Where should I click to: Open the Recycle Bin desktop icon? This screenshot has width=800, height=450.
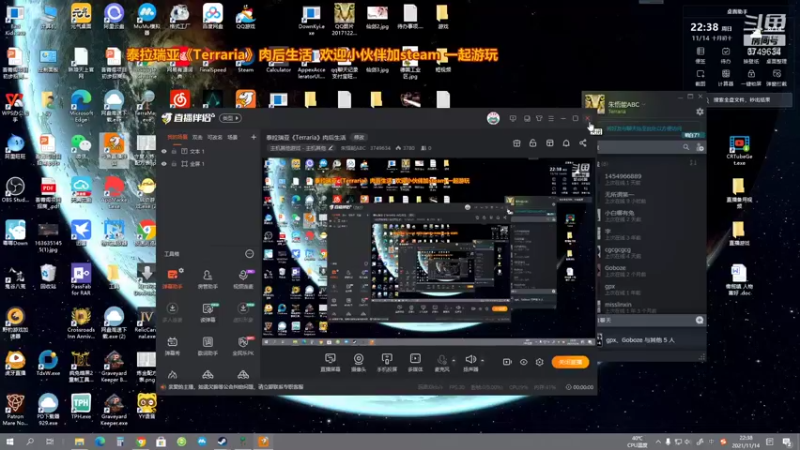coord(48,278)
